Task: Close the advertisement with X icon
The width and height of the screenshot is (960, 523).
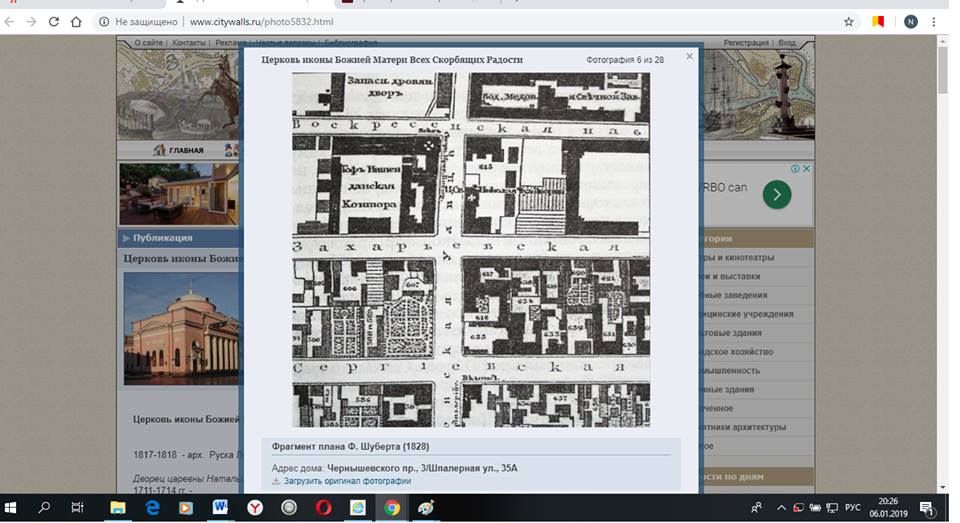Action: click(806, 168)
